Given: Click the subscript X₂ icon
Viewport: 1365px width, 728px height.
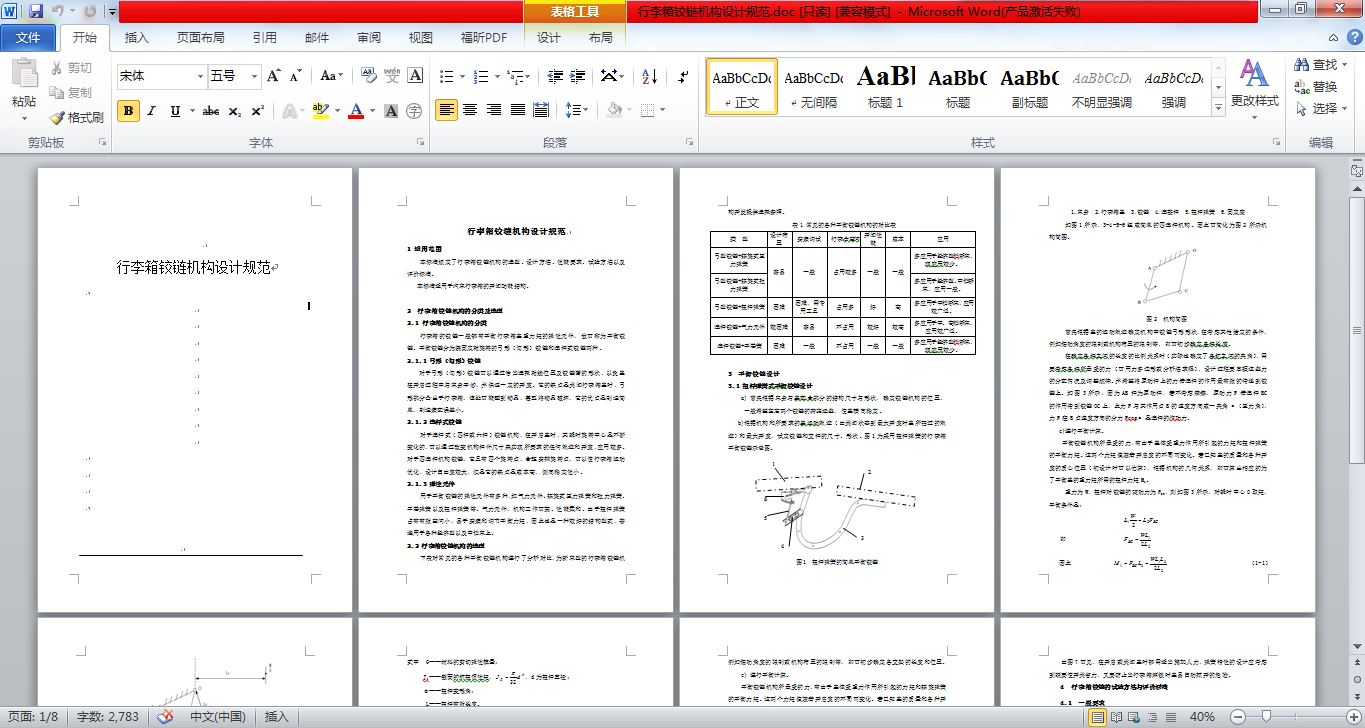Looking at the screenshot, I should [234, 111].
